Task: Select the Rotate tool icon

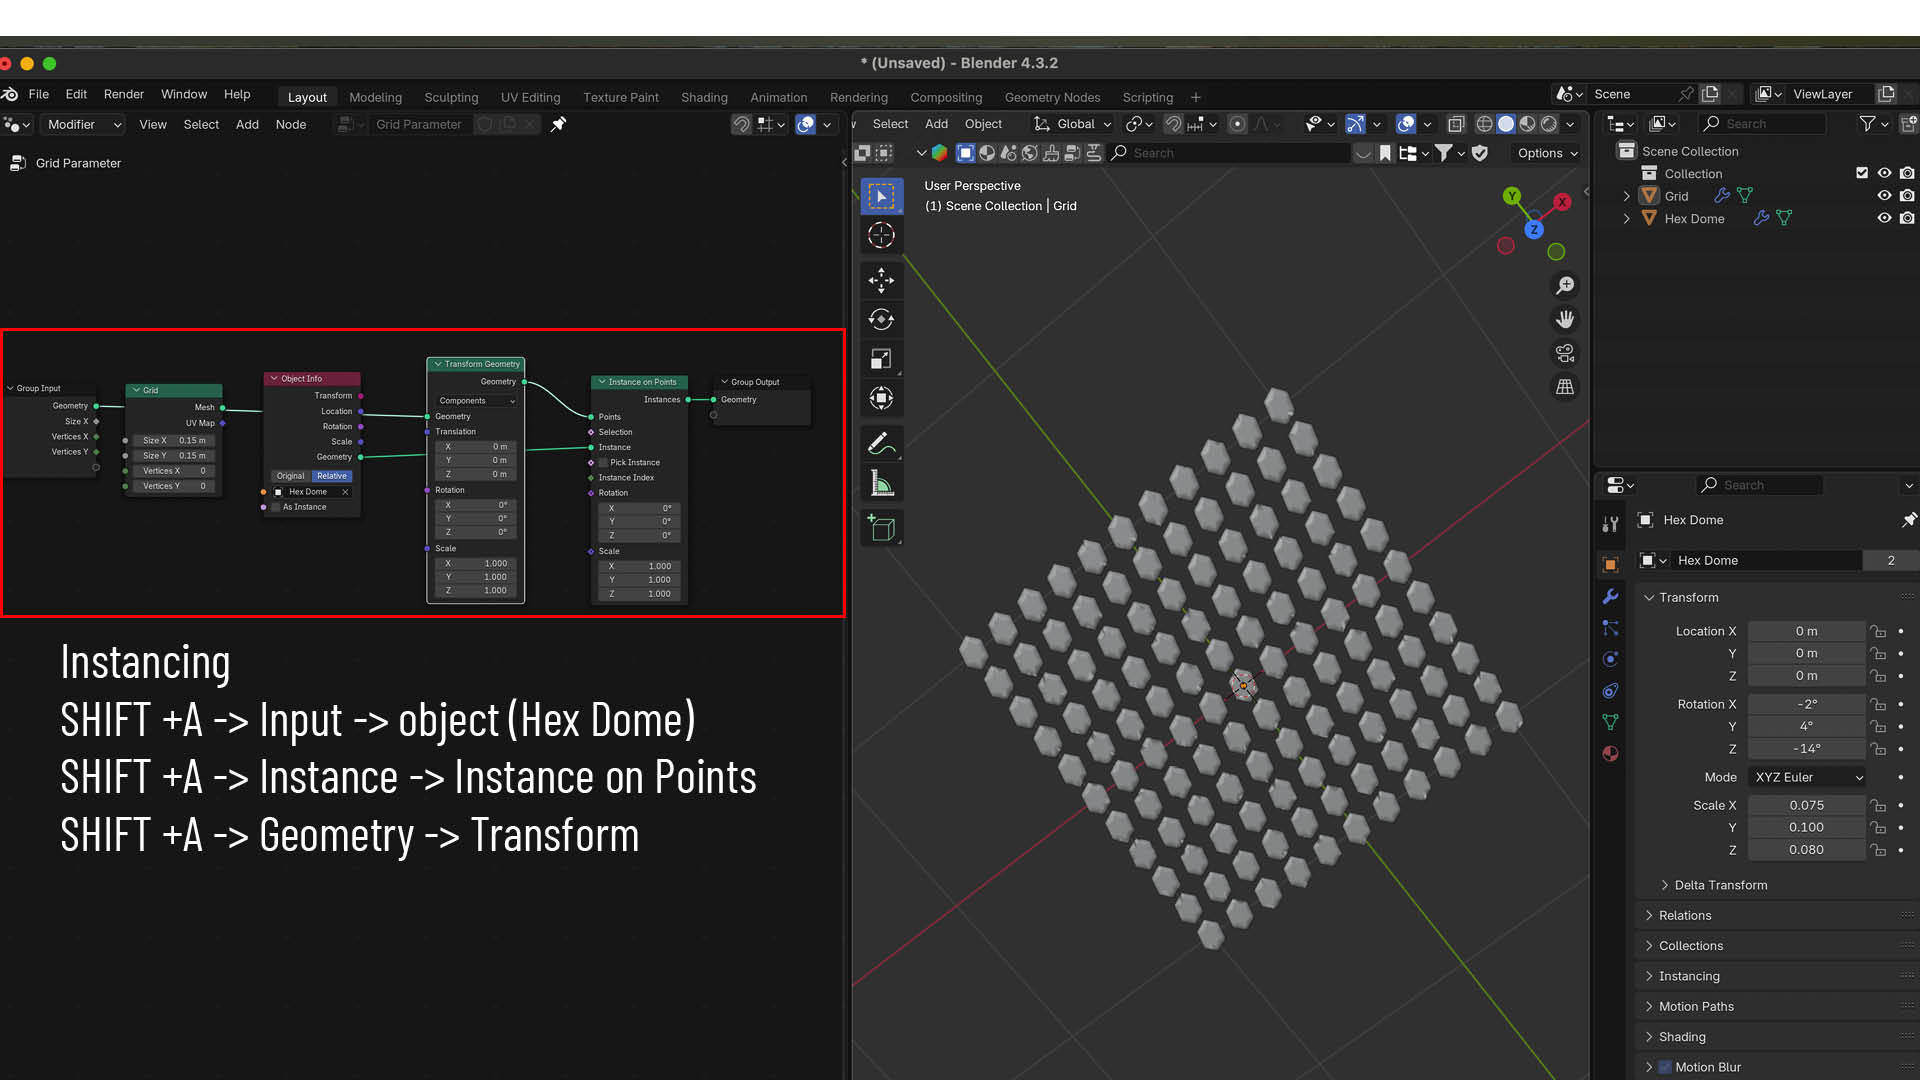Action: (881, 319)
